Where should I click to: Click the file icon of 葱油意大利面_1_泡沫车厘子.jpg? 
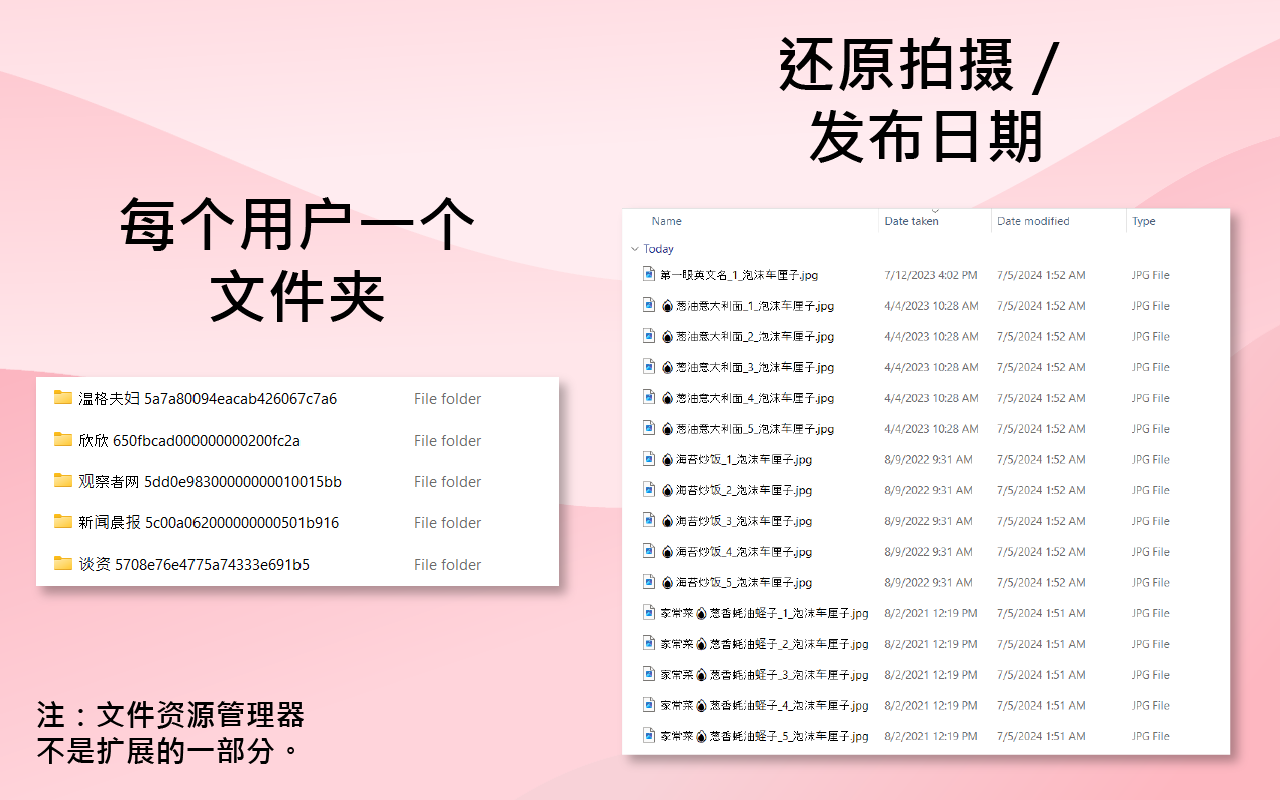[648, 305]
